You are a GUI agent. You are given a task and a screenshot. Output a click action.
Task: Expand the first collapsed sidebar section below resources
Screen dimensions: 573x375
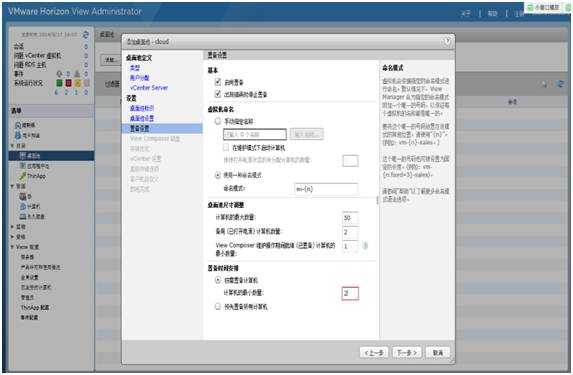pyautogui.click(x=12, y=227)
